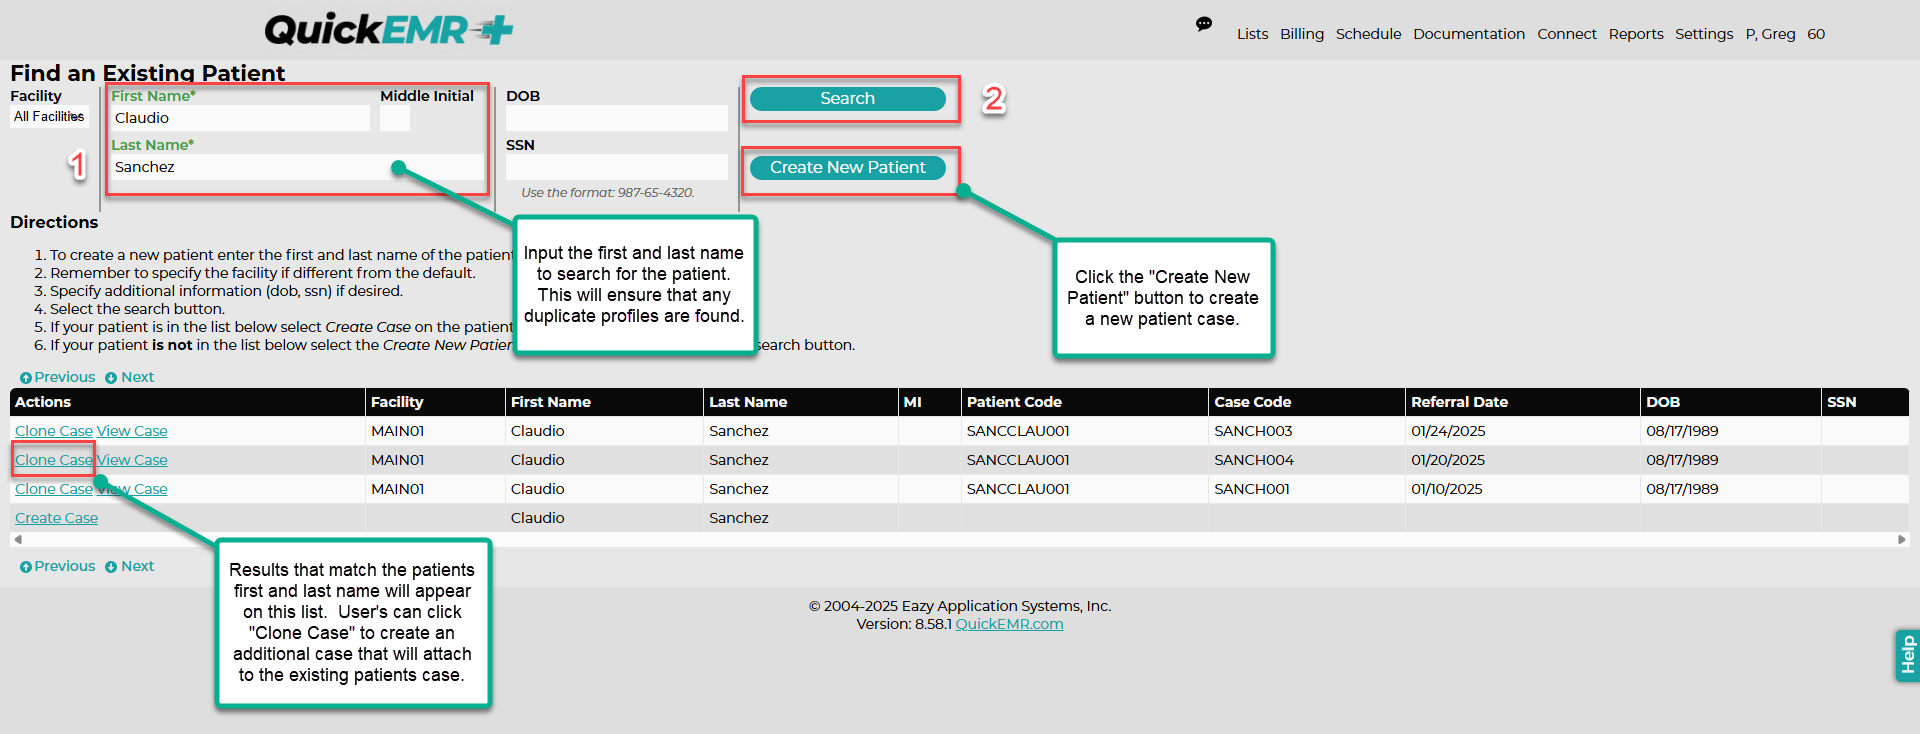Image resolution: width=1920 pixels, height=734 pixels.
Task: Open the P, Greg user menu
Action: click(1770, 34)
